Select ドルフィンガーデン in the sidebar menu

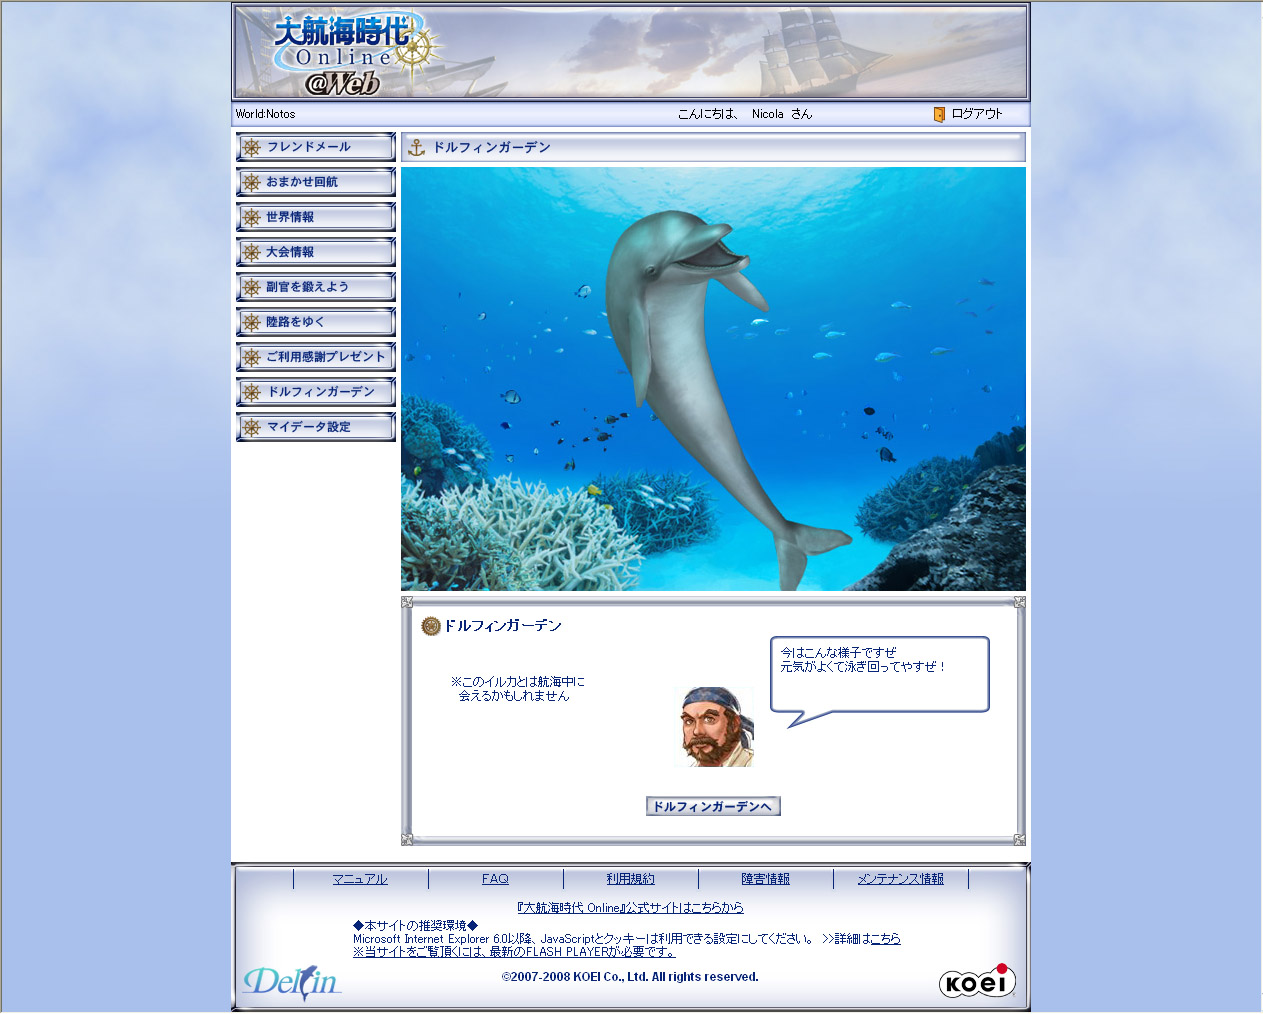pos(316,392)
